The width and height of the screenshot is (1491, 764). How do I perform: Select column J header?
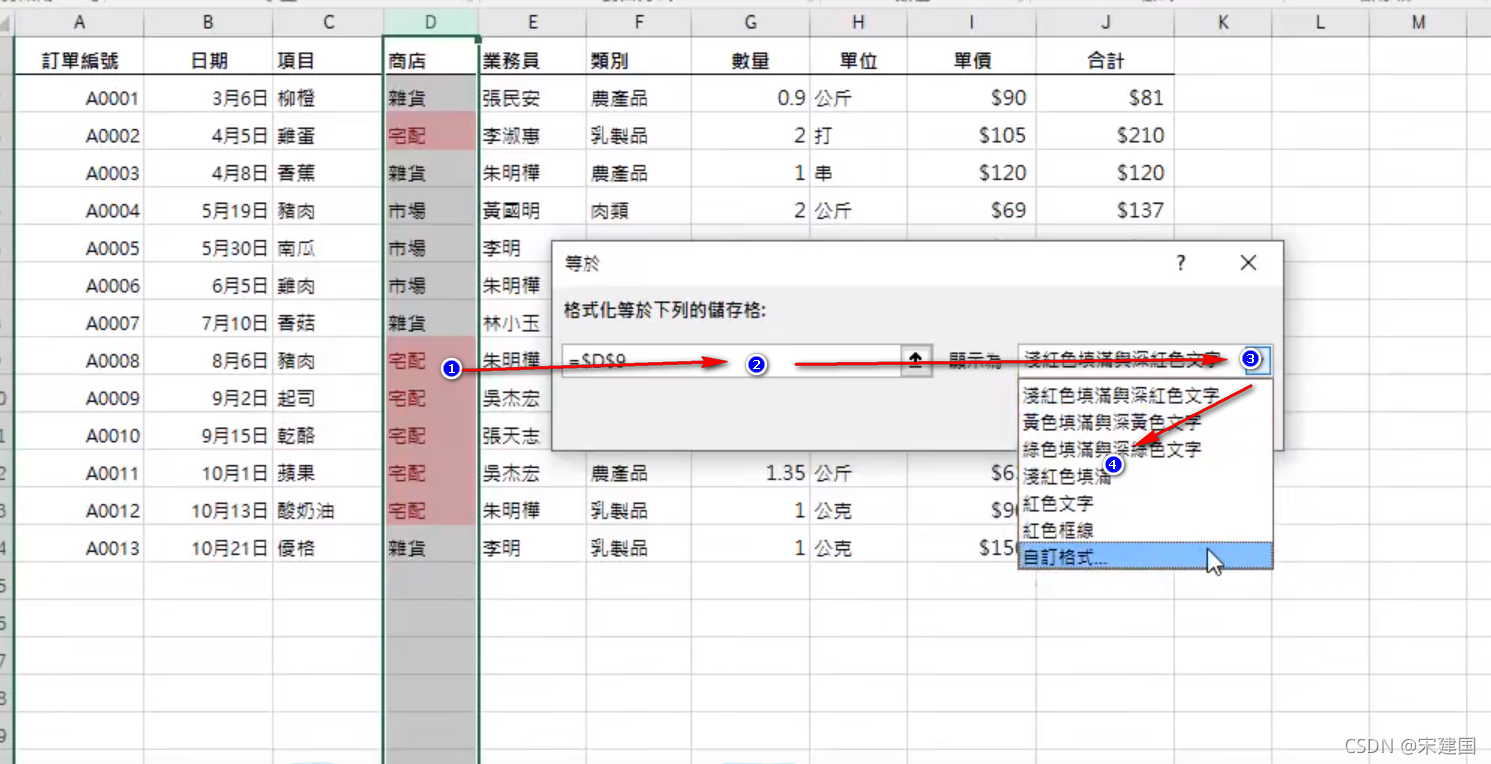coord(1105,22)
